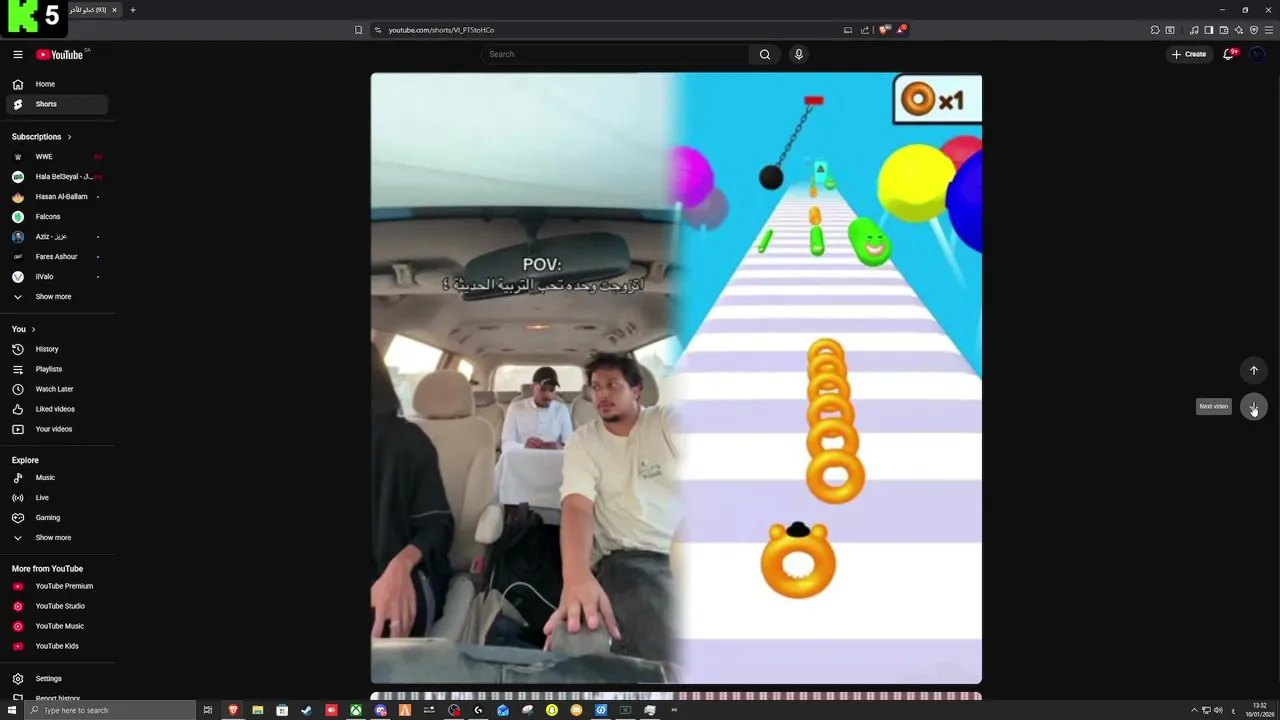Open YouTube notifications bell

(x=1228, y=54)
